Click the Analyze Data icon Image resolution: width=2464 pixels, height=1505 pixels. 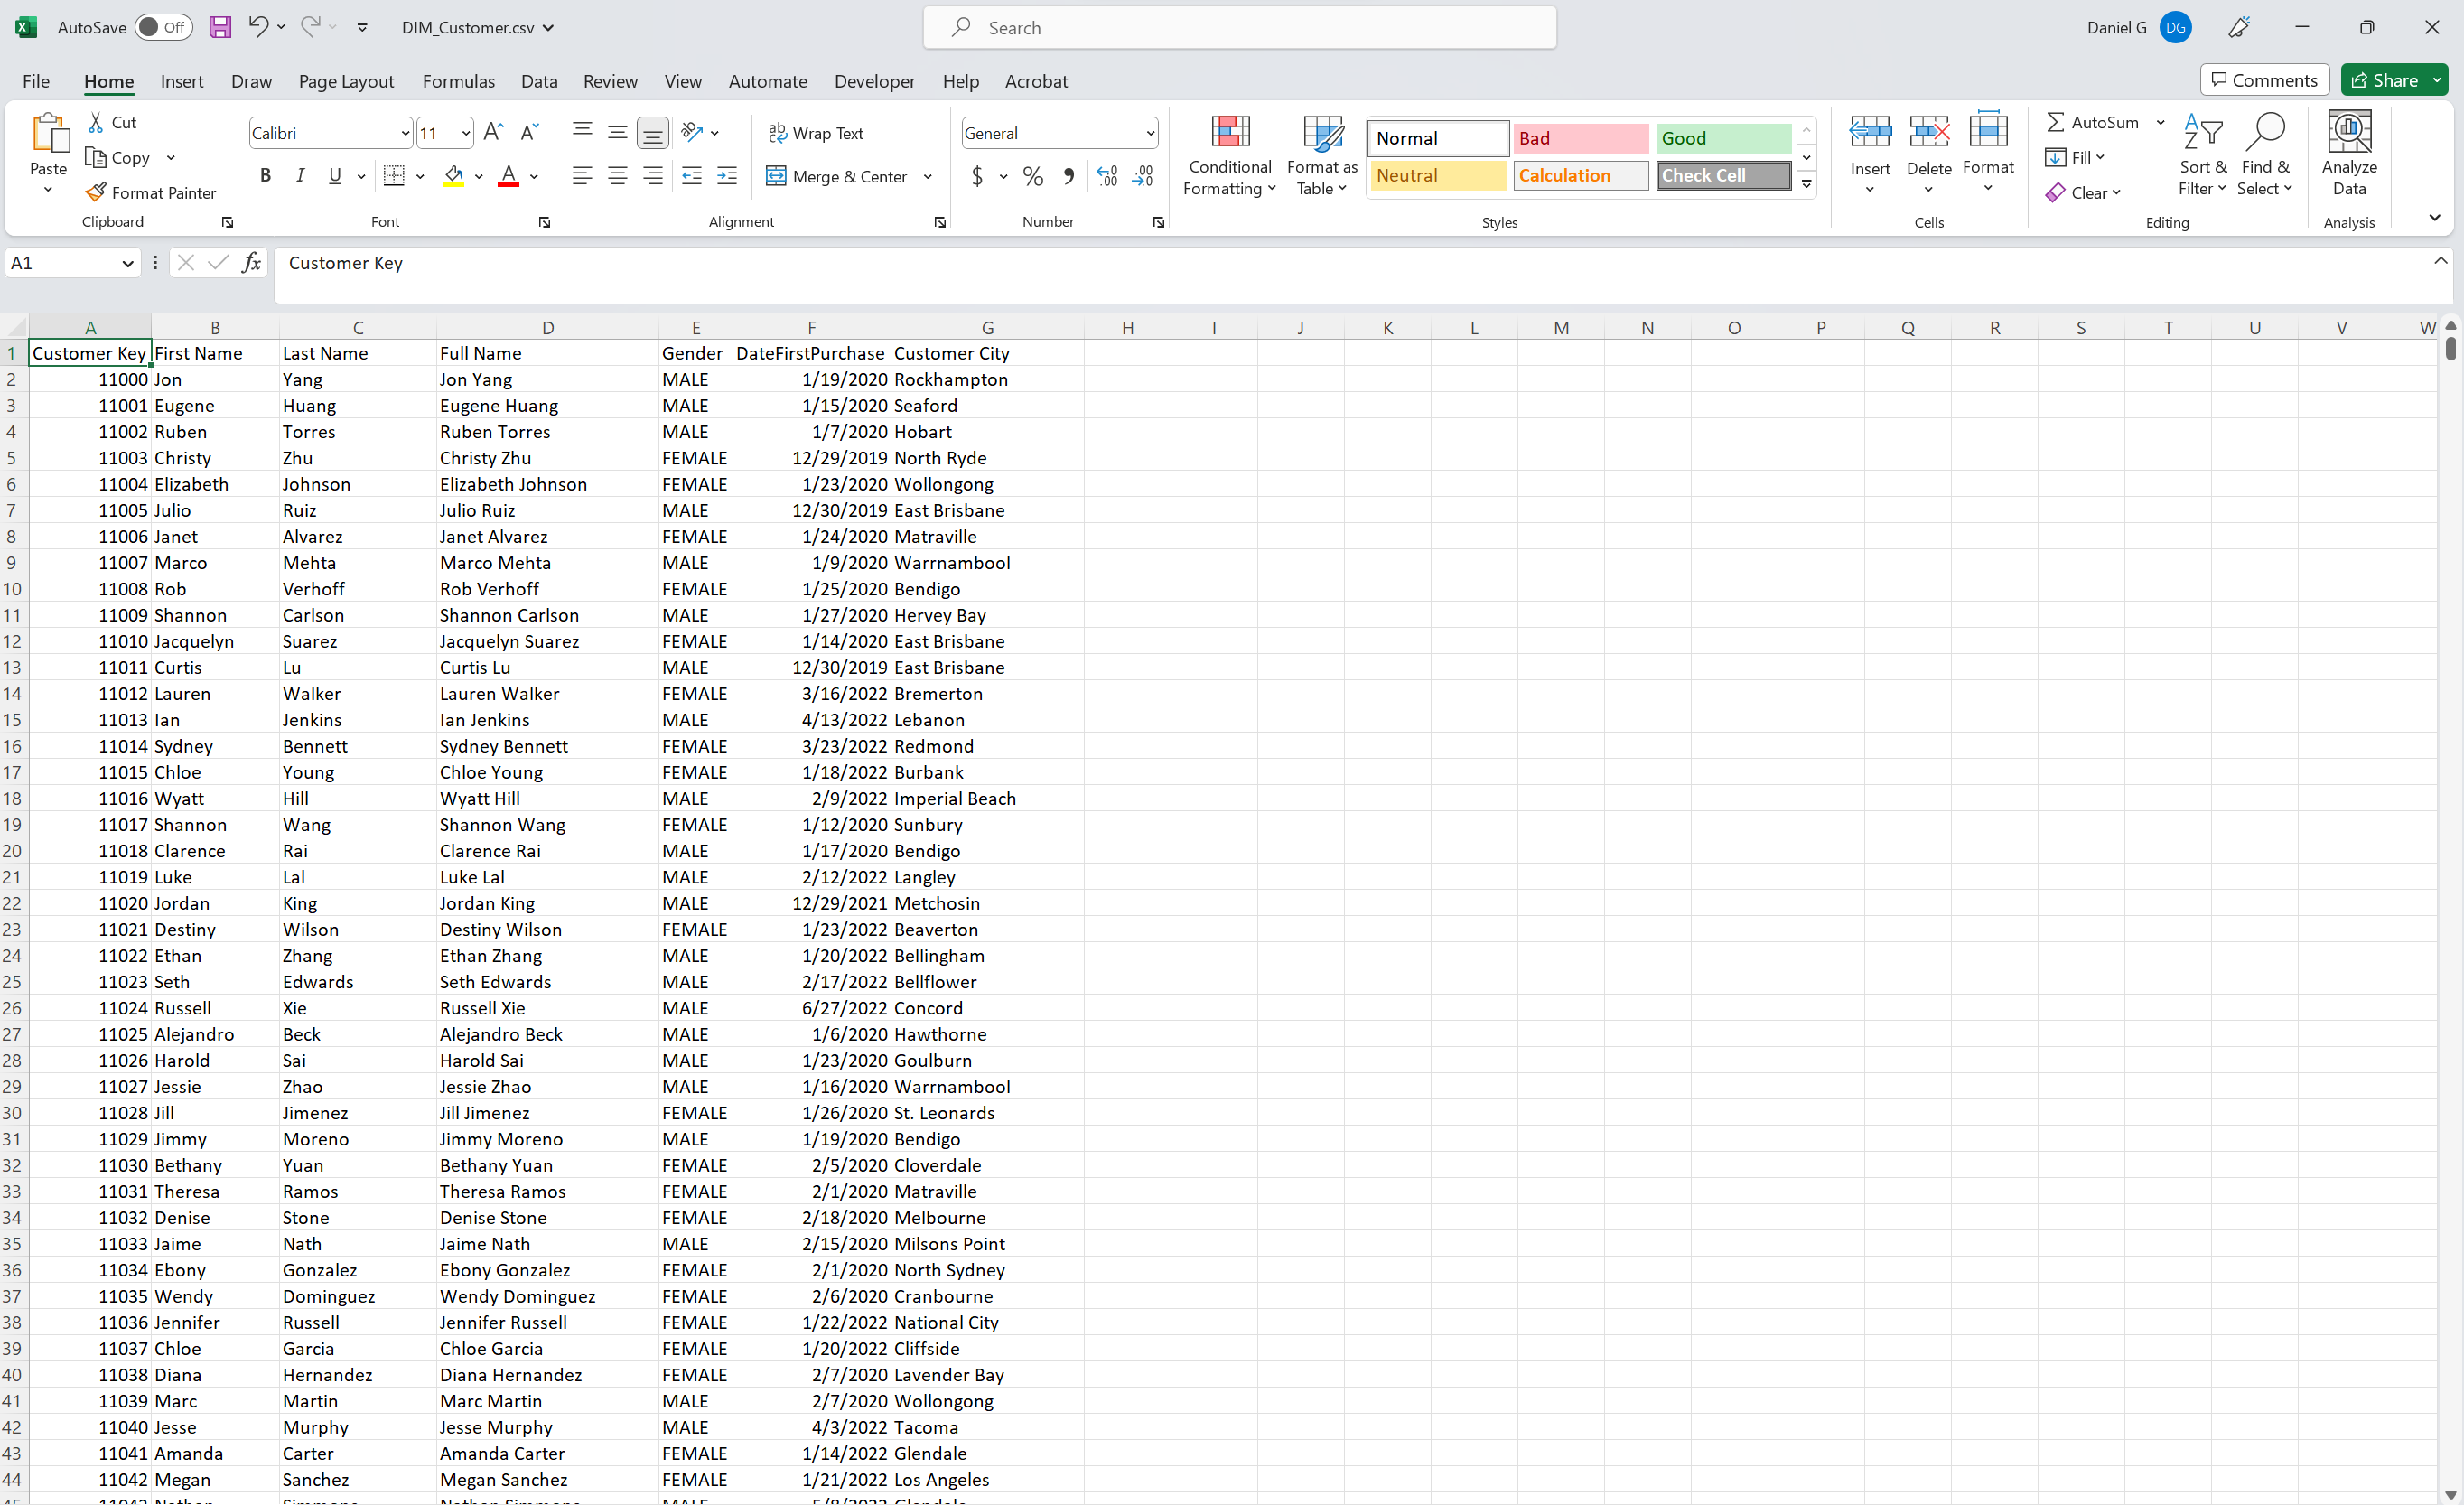2349,133
